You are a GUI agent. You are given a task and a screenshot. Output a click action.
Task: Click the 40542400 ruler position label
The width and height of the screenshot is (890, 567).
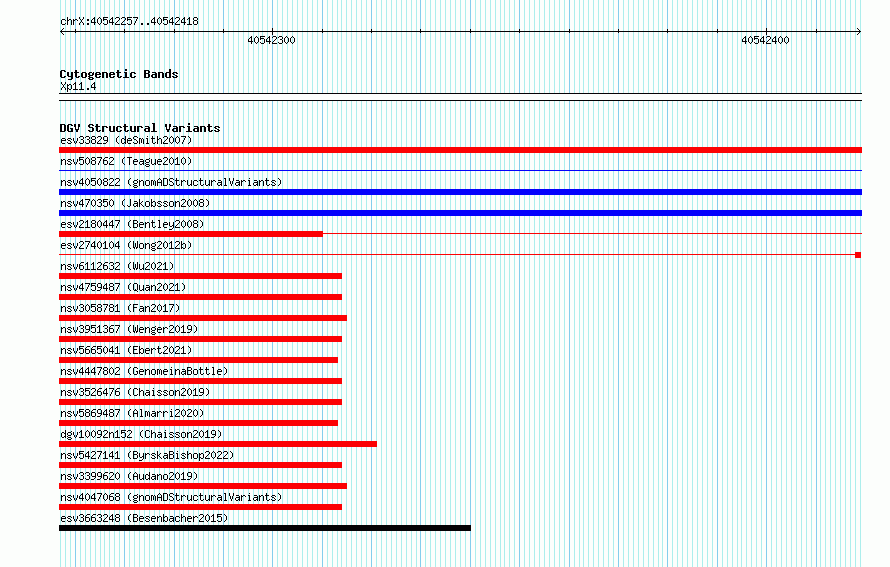tap(765, 40)
